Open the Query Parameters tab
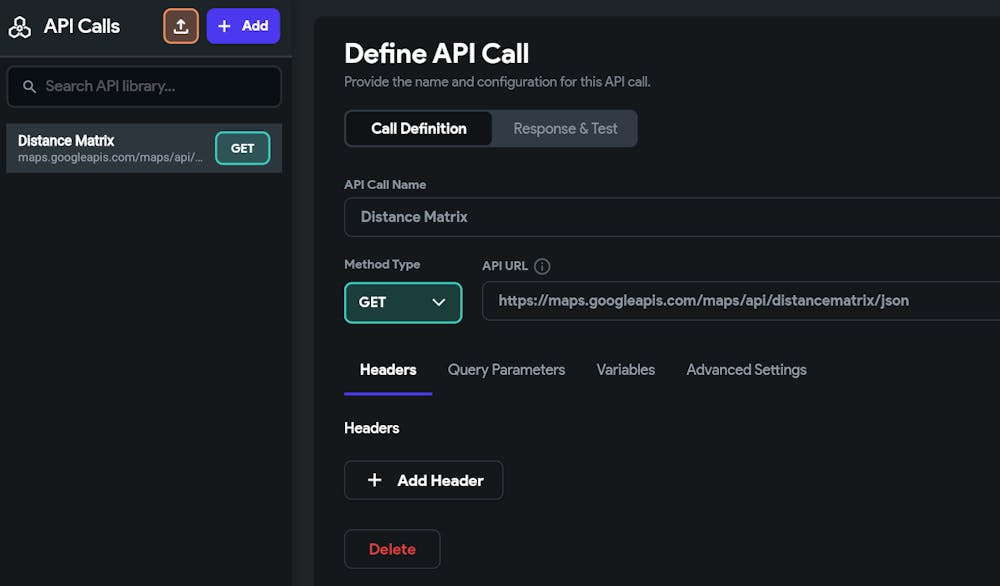 (x=506, y=370)
